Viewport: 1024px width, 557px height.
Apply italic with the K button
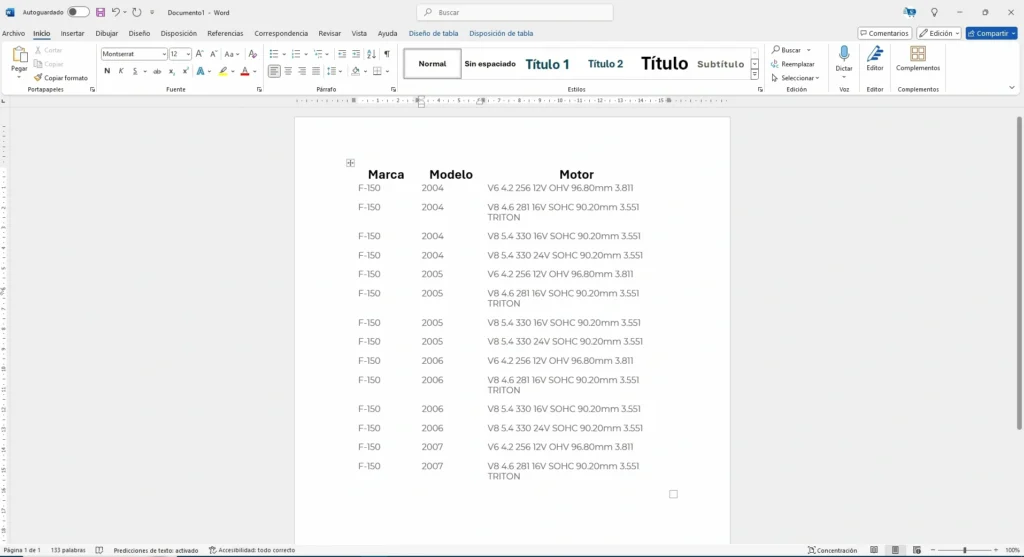121,71
